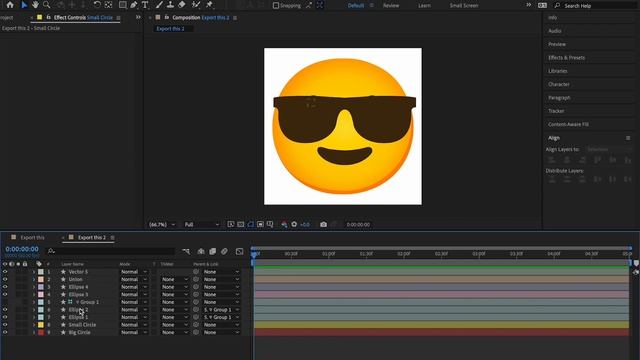Take a snapshot with the camera icon
The height and width of the screenshot is (360, 640).
(323, 224)
